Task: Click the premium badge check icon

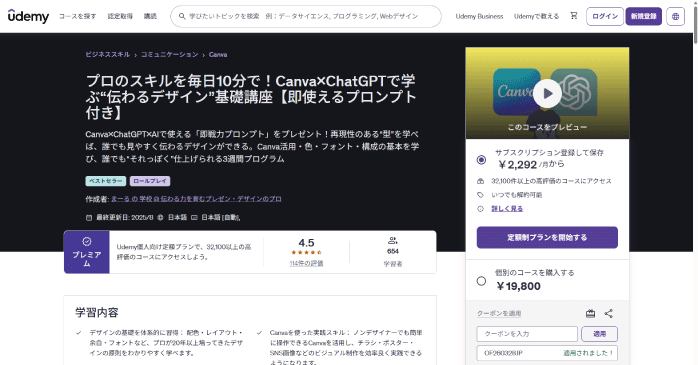Action: pyautogui.click(x=87, y=241)
